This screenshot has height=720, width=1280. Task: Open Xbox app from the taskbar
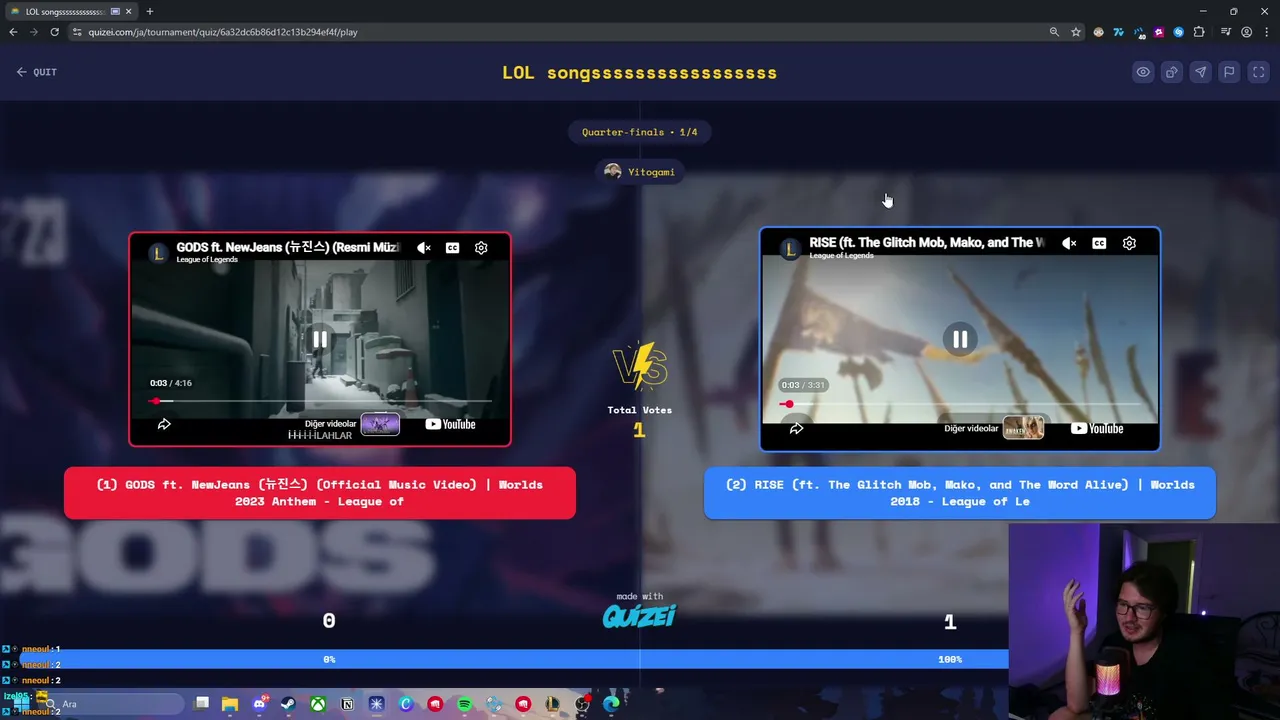[x=318, y=704]
